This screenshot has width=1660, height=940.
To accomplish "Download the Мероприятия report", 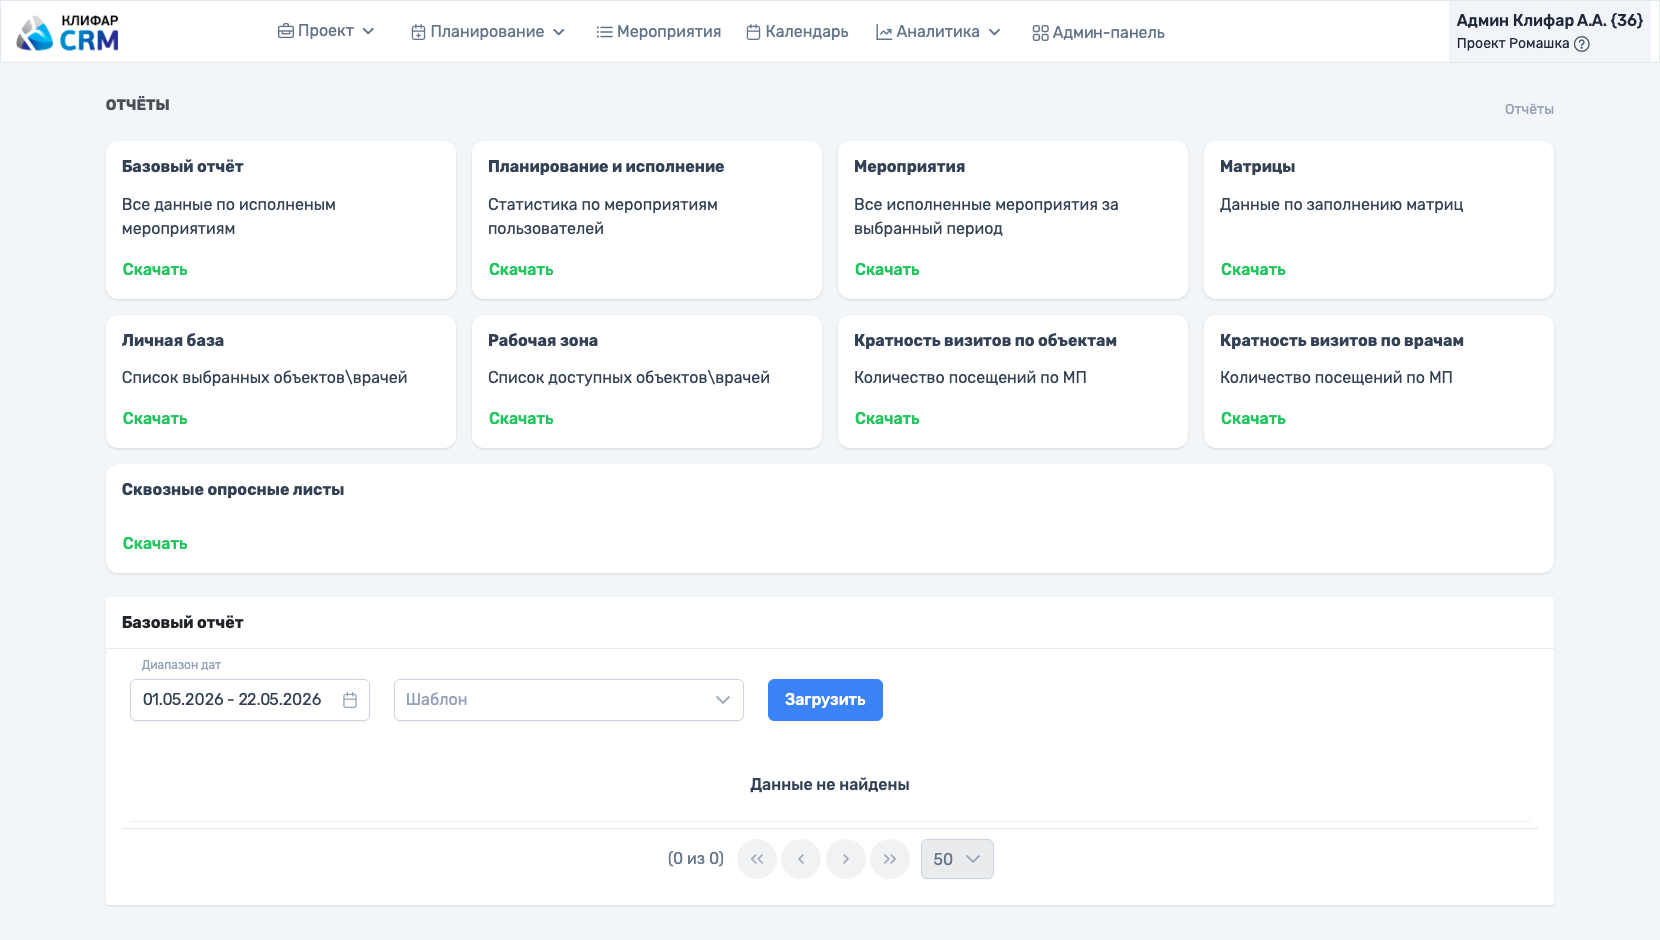I will point(887,269).
